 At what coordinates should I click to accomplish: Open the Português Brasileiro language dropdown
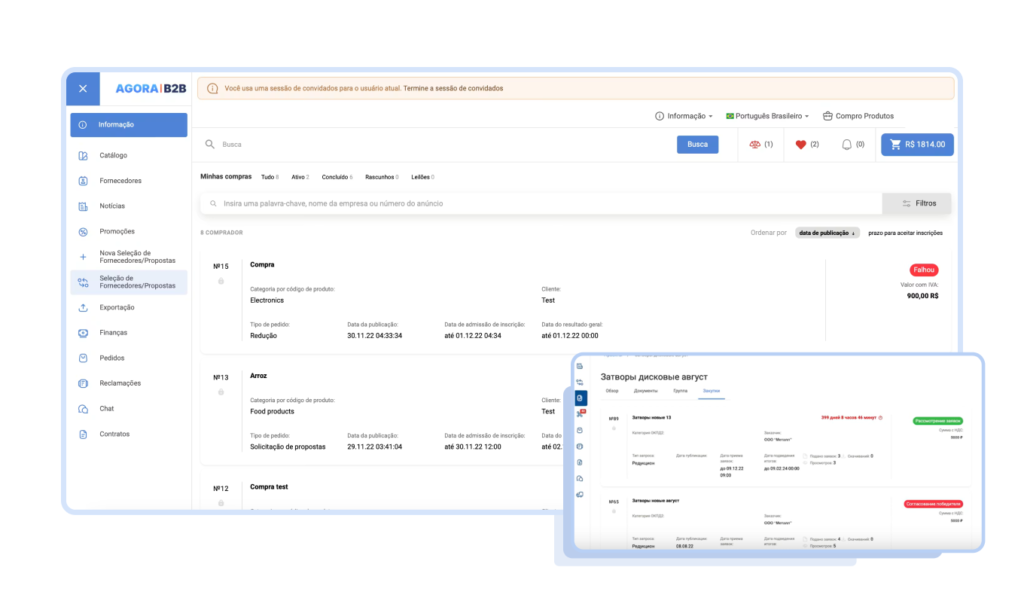click(767, 116)
